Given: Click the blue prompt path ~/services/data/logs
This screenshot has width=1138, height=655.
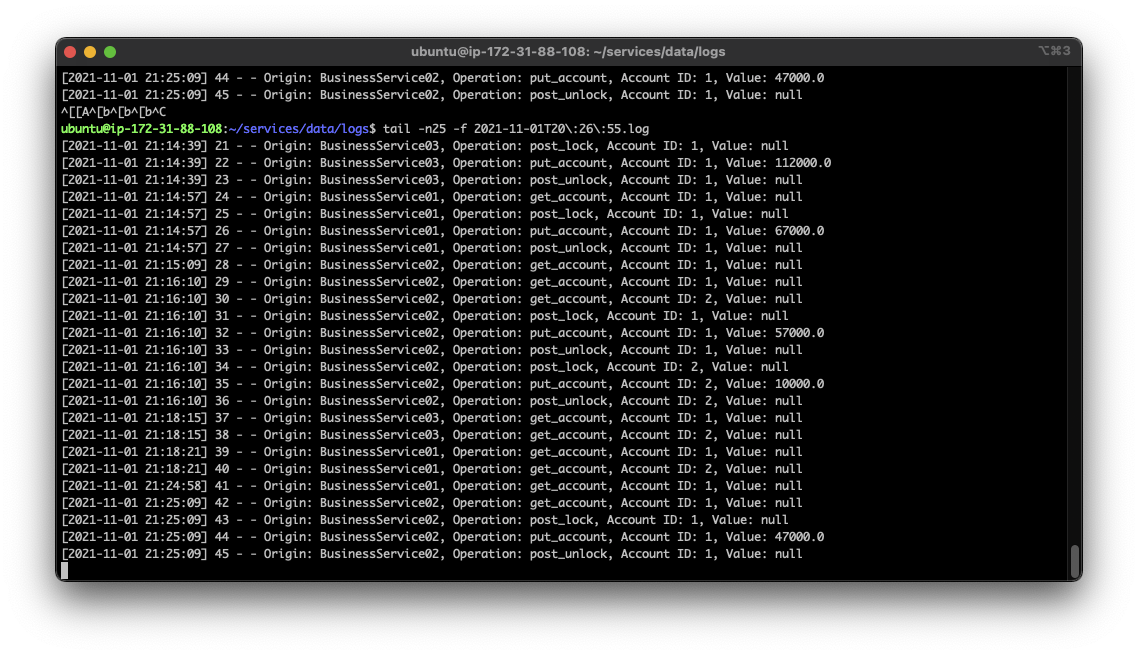Looking at the screenshot, I should [298, 129].
